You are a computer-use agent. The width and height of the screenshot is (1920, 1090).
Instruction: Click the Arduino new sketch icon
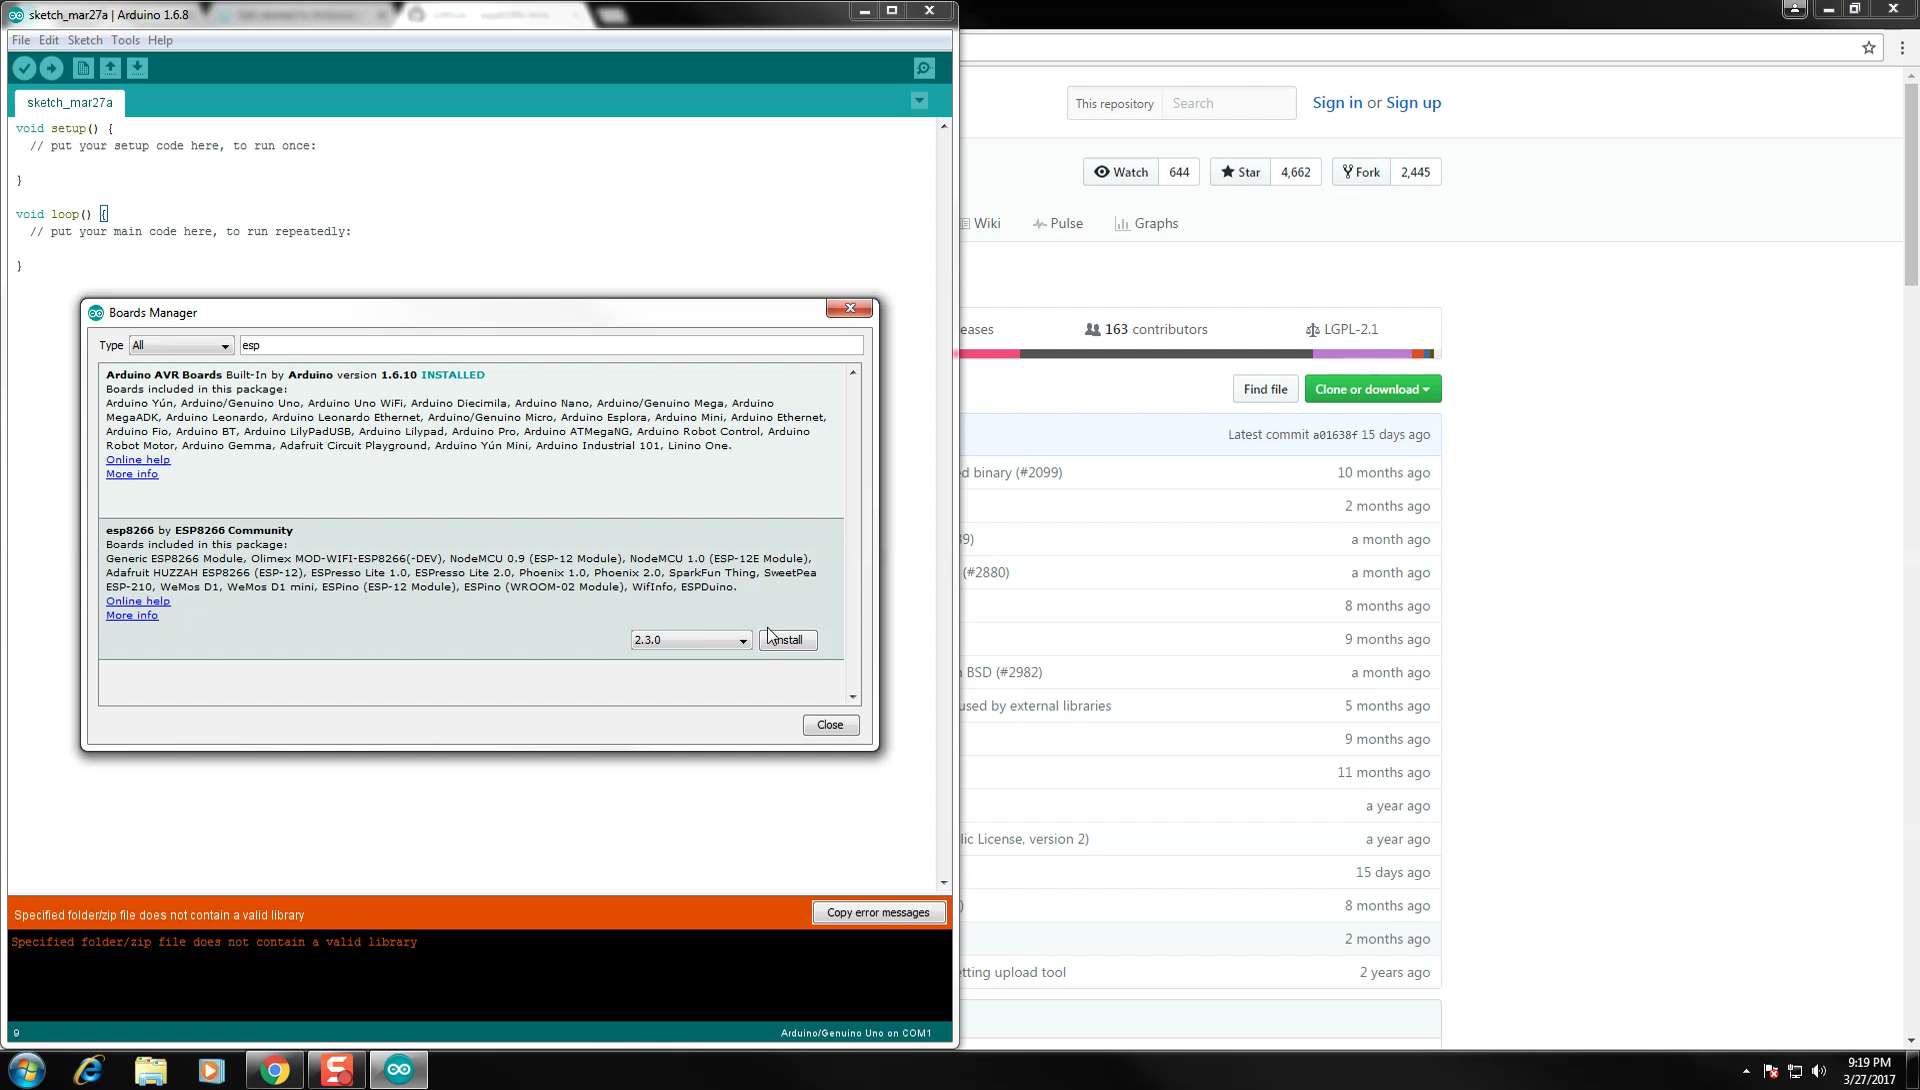point(83,67)
